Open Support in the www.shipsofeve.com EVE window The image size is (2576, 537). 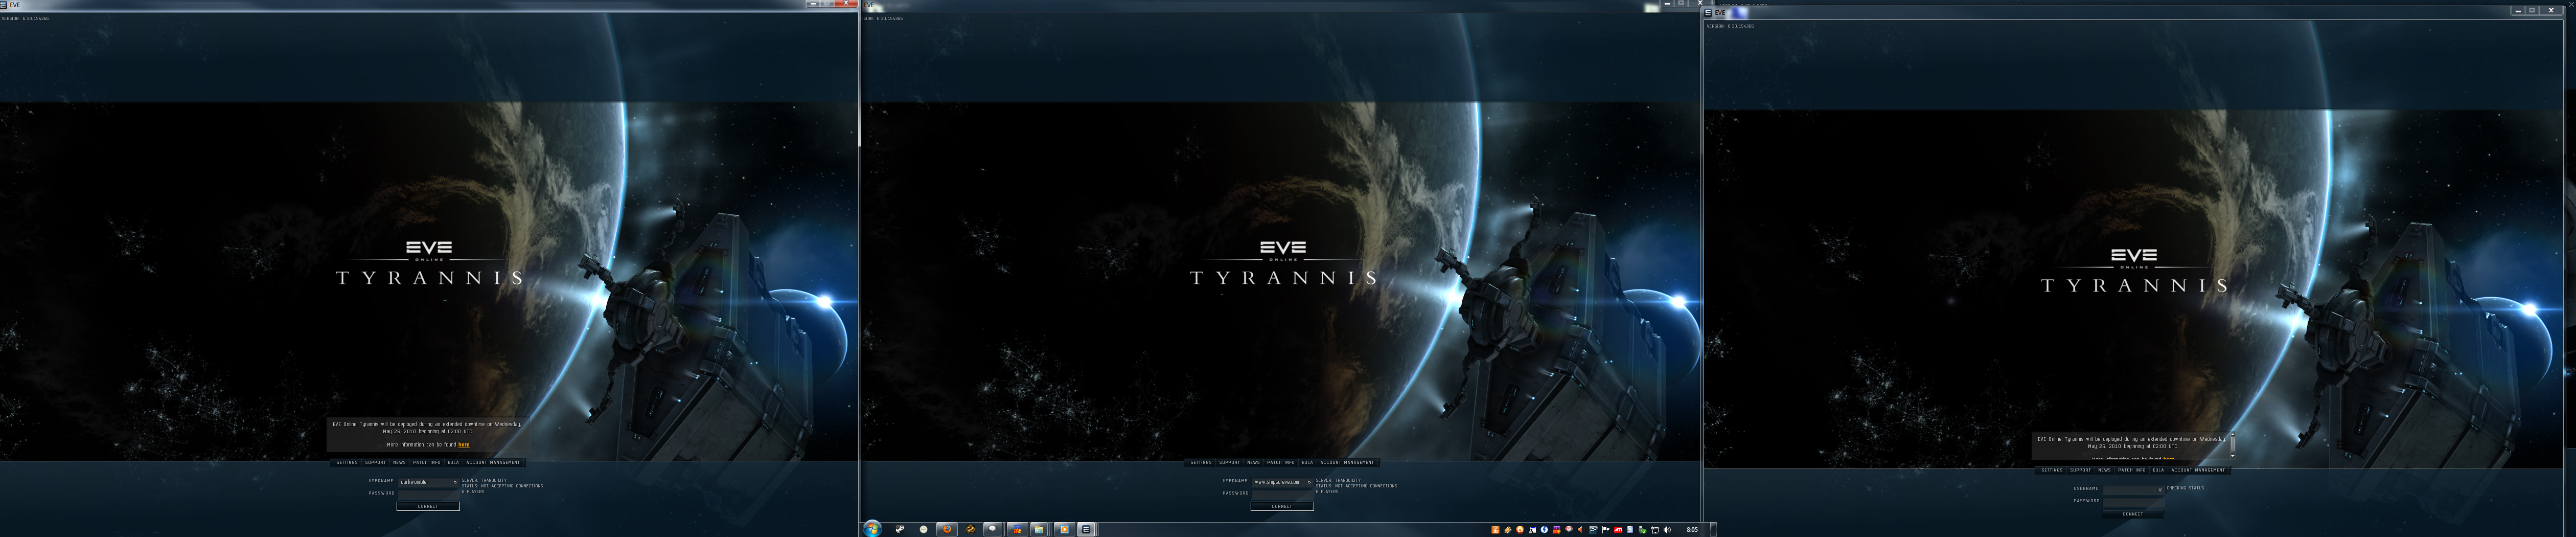point(1229,462)
